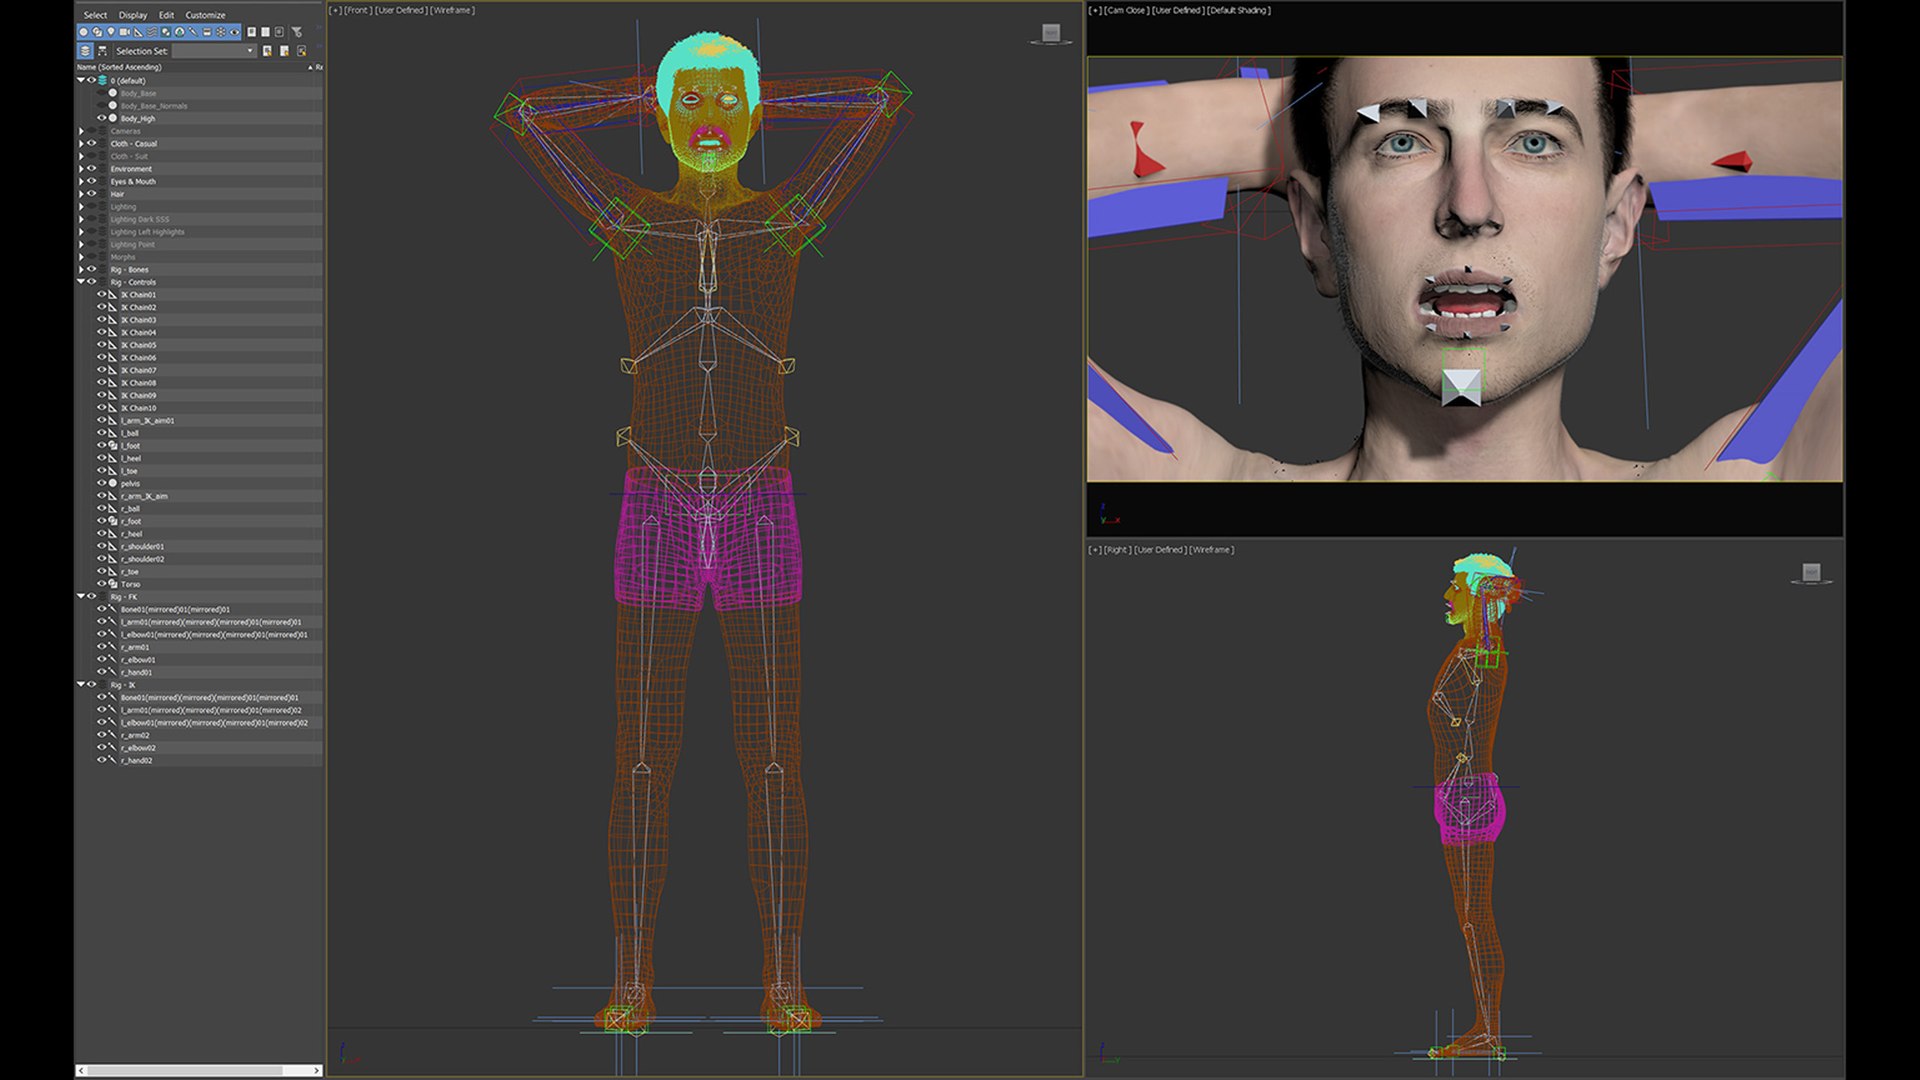Click ViewCube in Front viewport
Screen dimensions: 1920x1080
(1051, 34)
